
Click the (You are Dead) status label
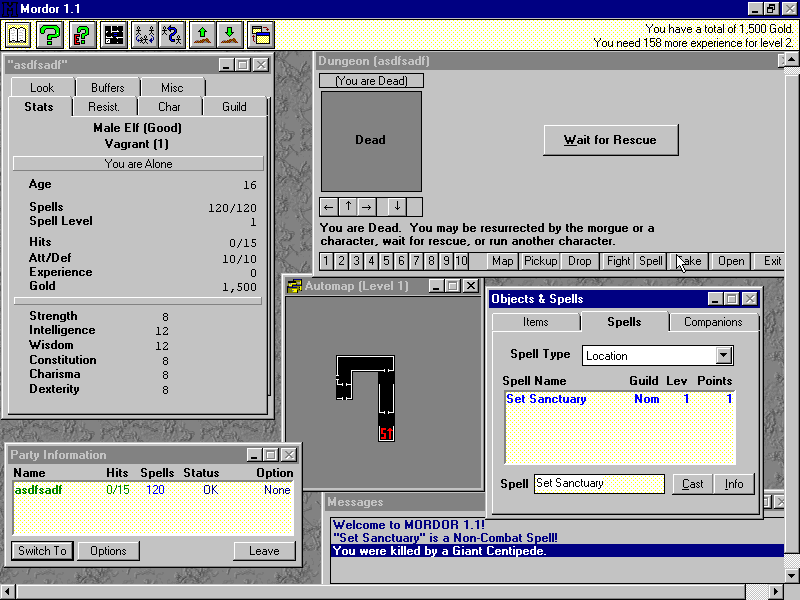point(371,81)
